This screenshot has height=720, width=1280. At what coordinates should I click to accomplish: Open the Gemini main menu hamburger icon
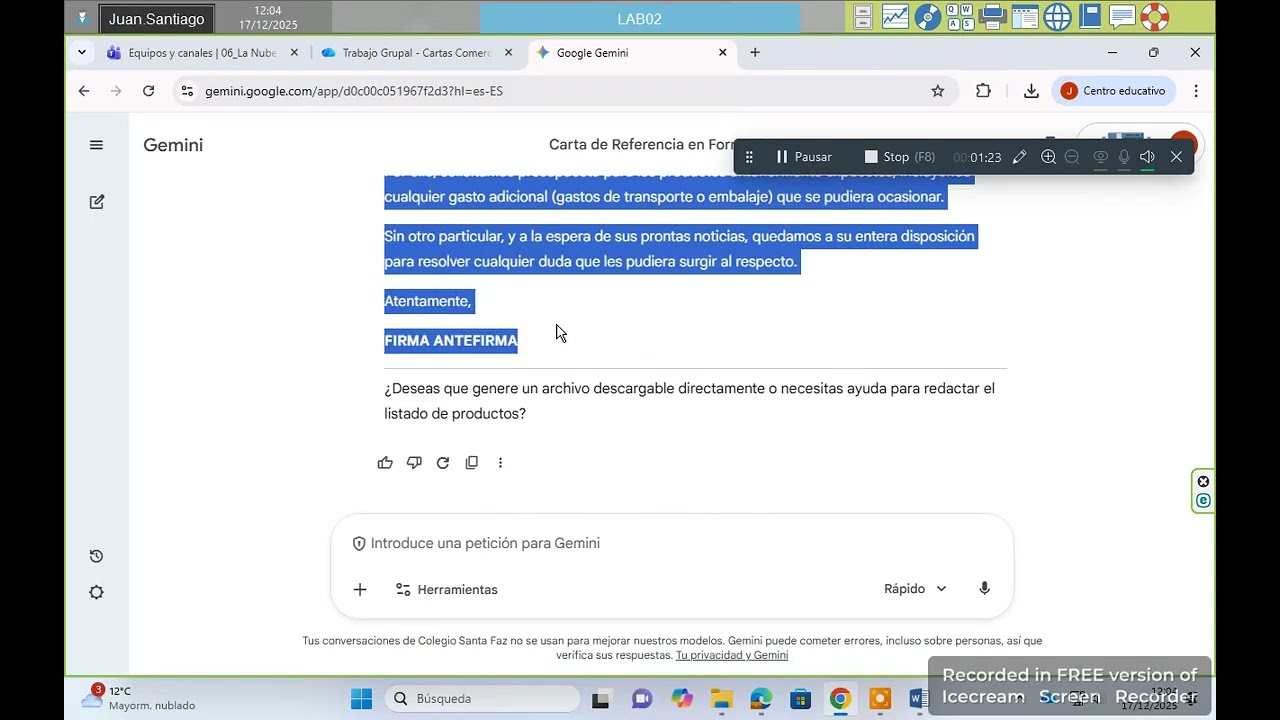[96, 145]
